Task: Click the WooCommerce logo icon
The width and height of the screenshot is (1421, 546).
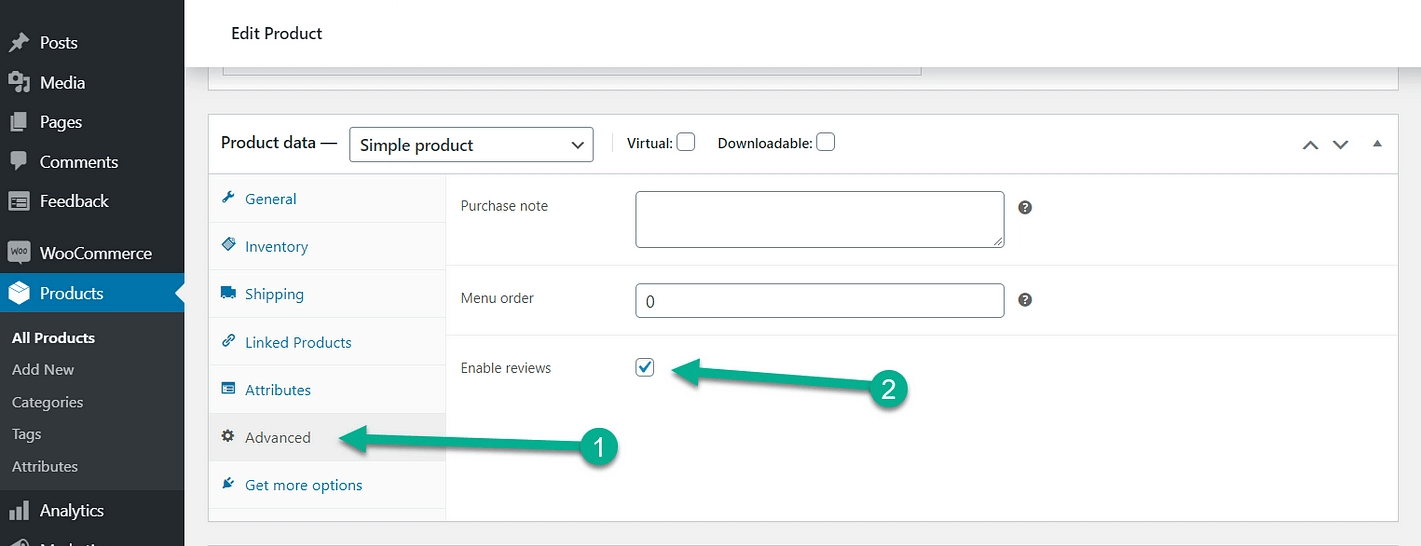Action: tap(19, 253)
